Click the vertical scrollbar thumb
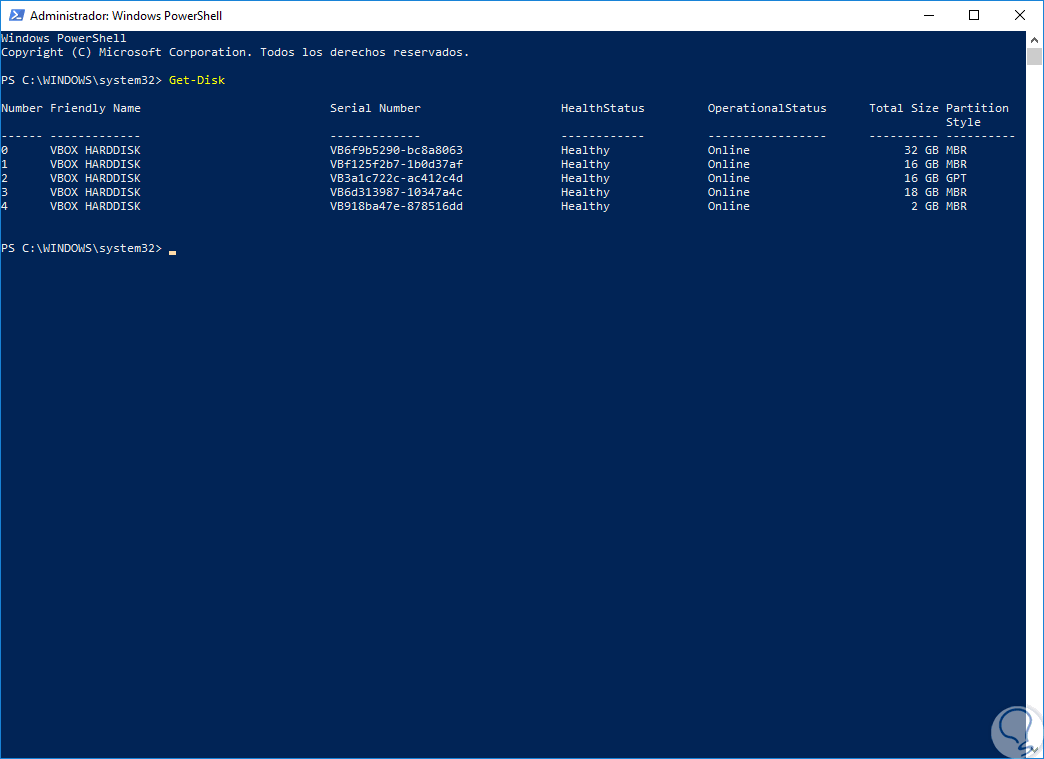The image size is (1044, 759). click(1034, 56)
